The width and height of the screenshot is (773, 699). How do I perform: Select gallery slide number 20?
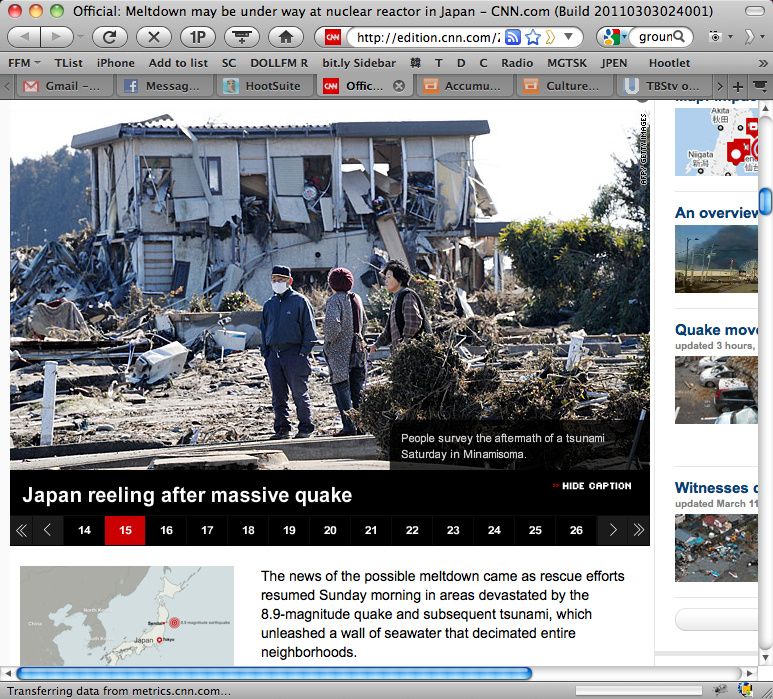tap(330, 530)
